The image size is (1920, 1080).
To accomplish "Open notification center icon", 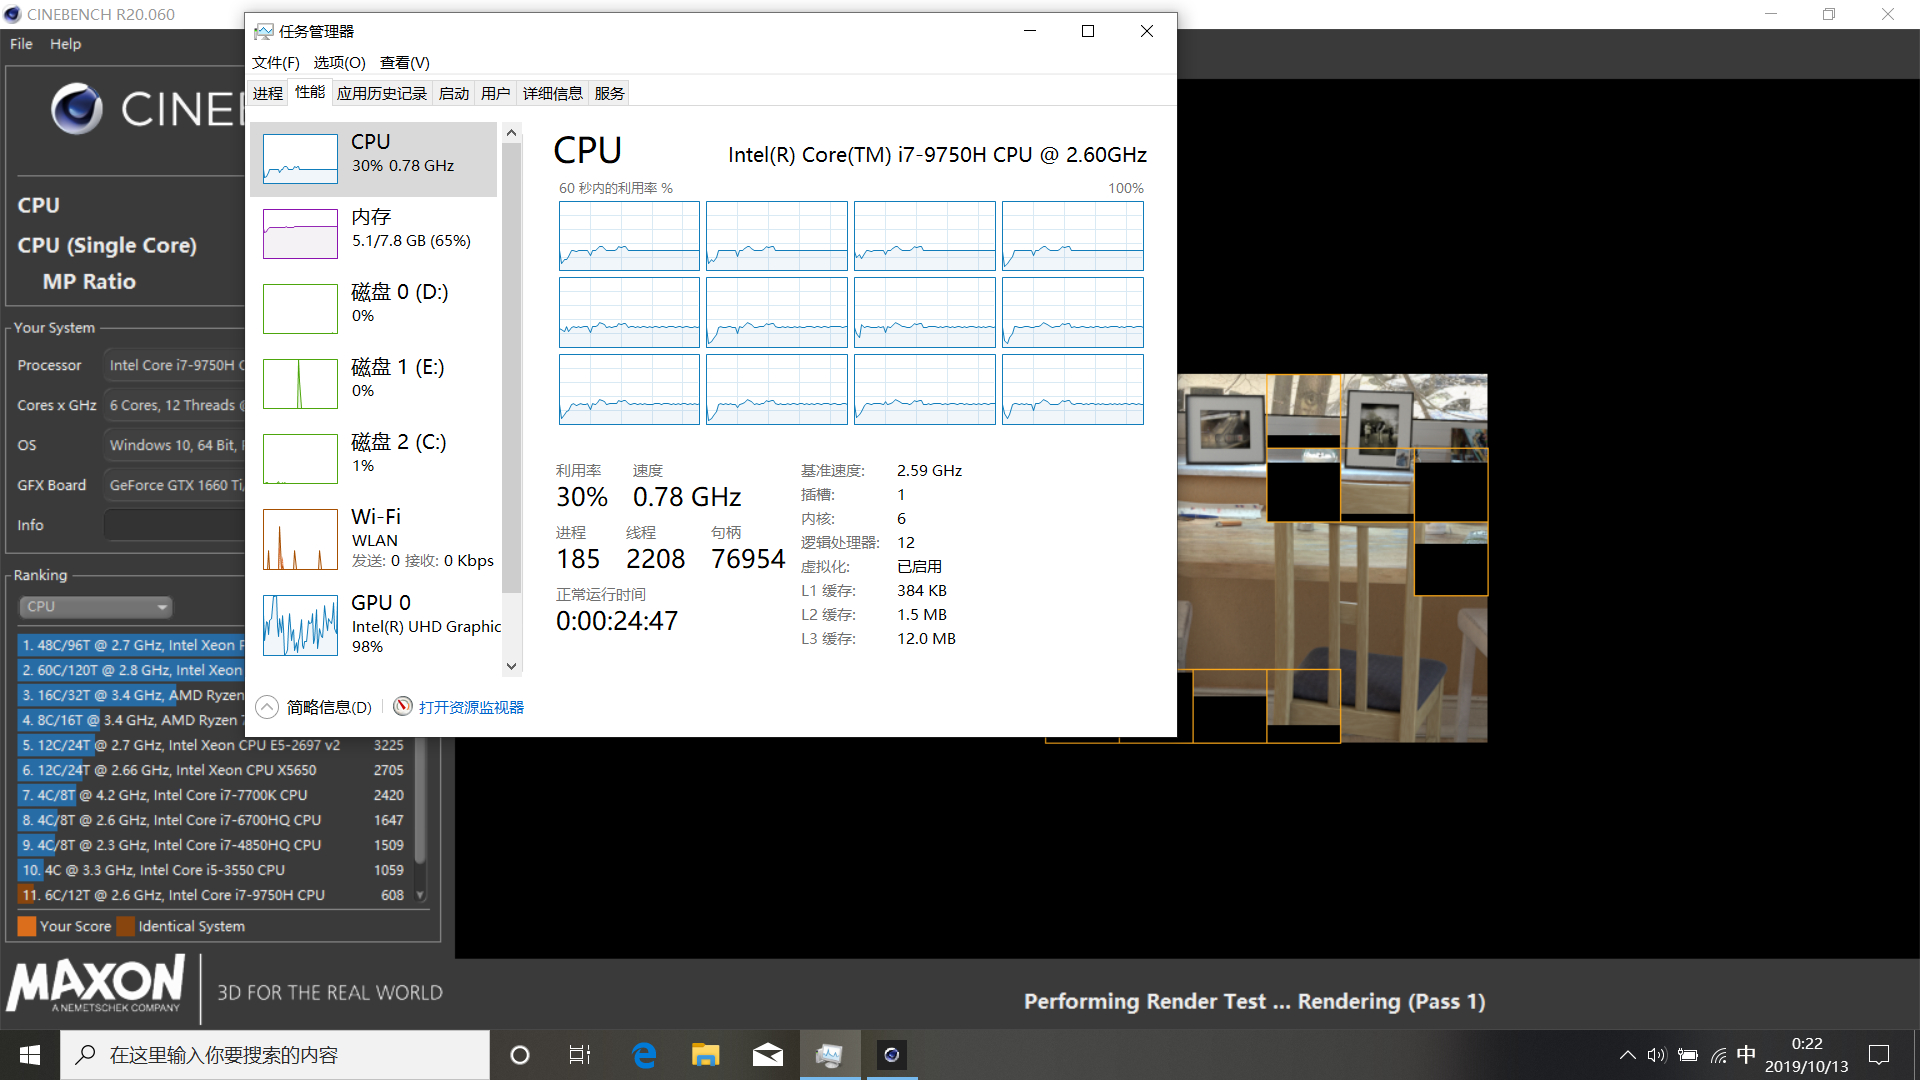I will click(1879, 1055).
